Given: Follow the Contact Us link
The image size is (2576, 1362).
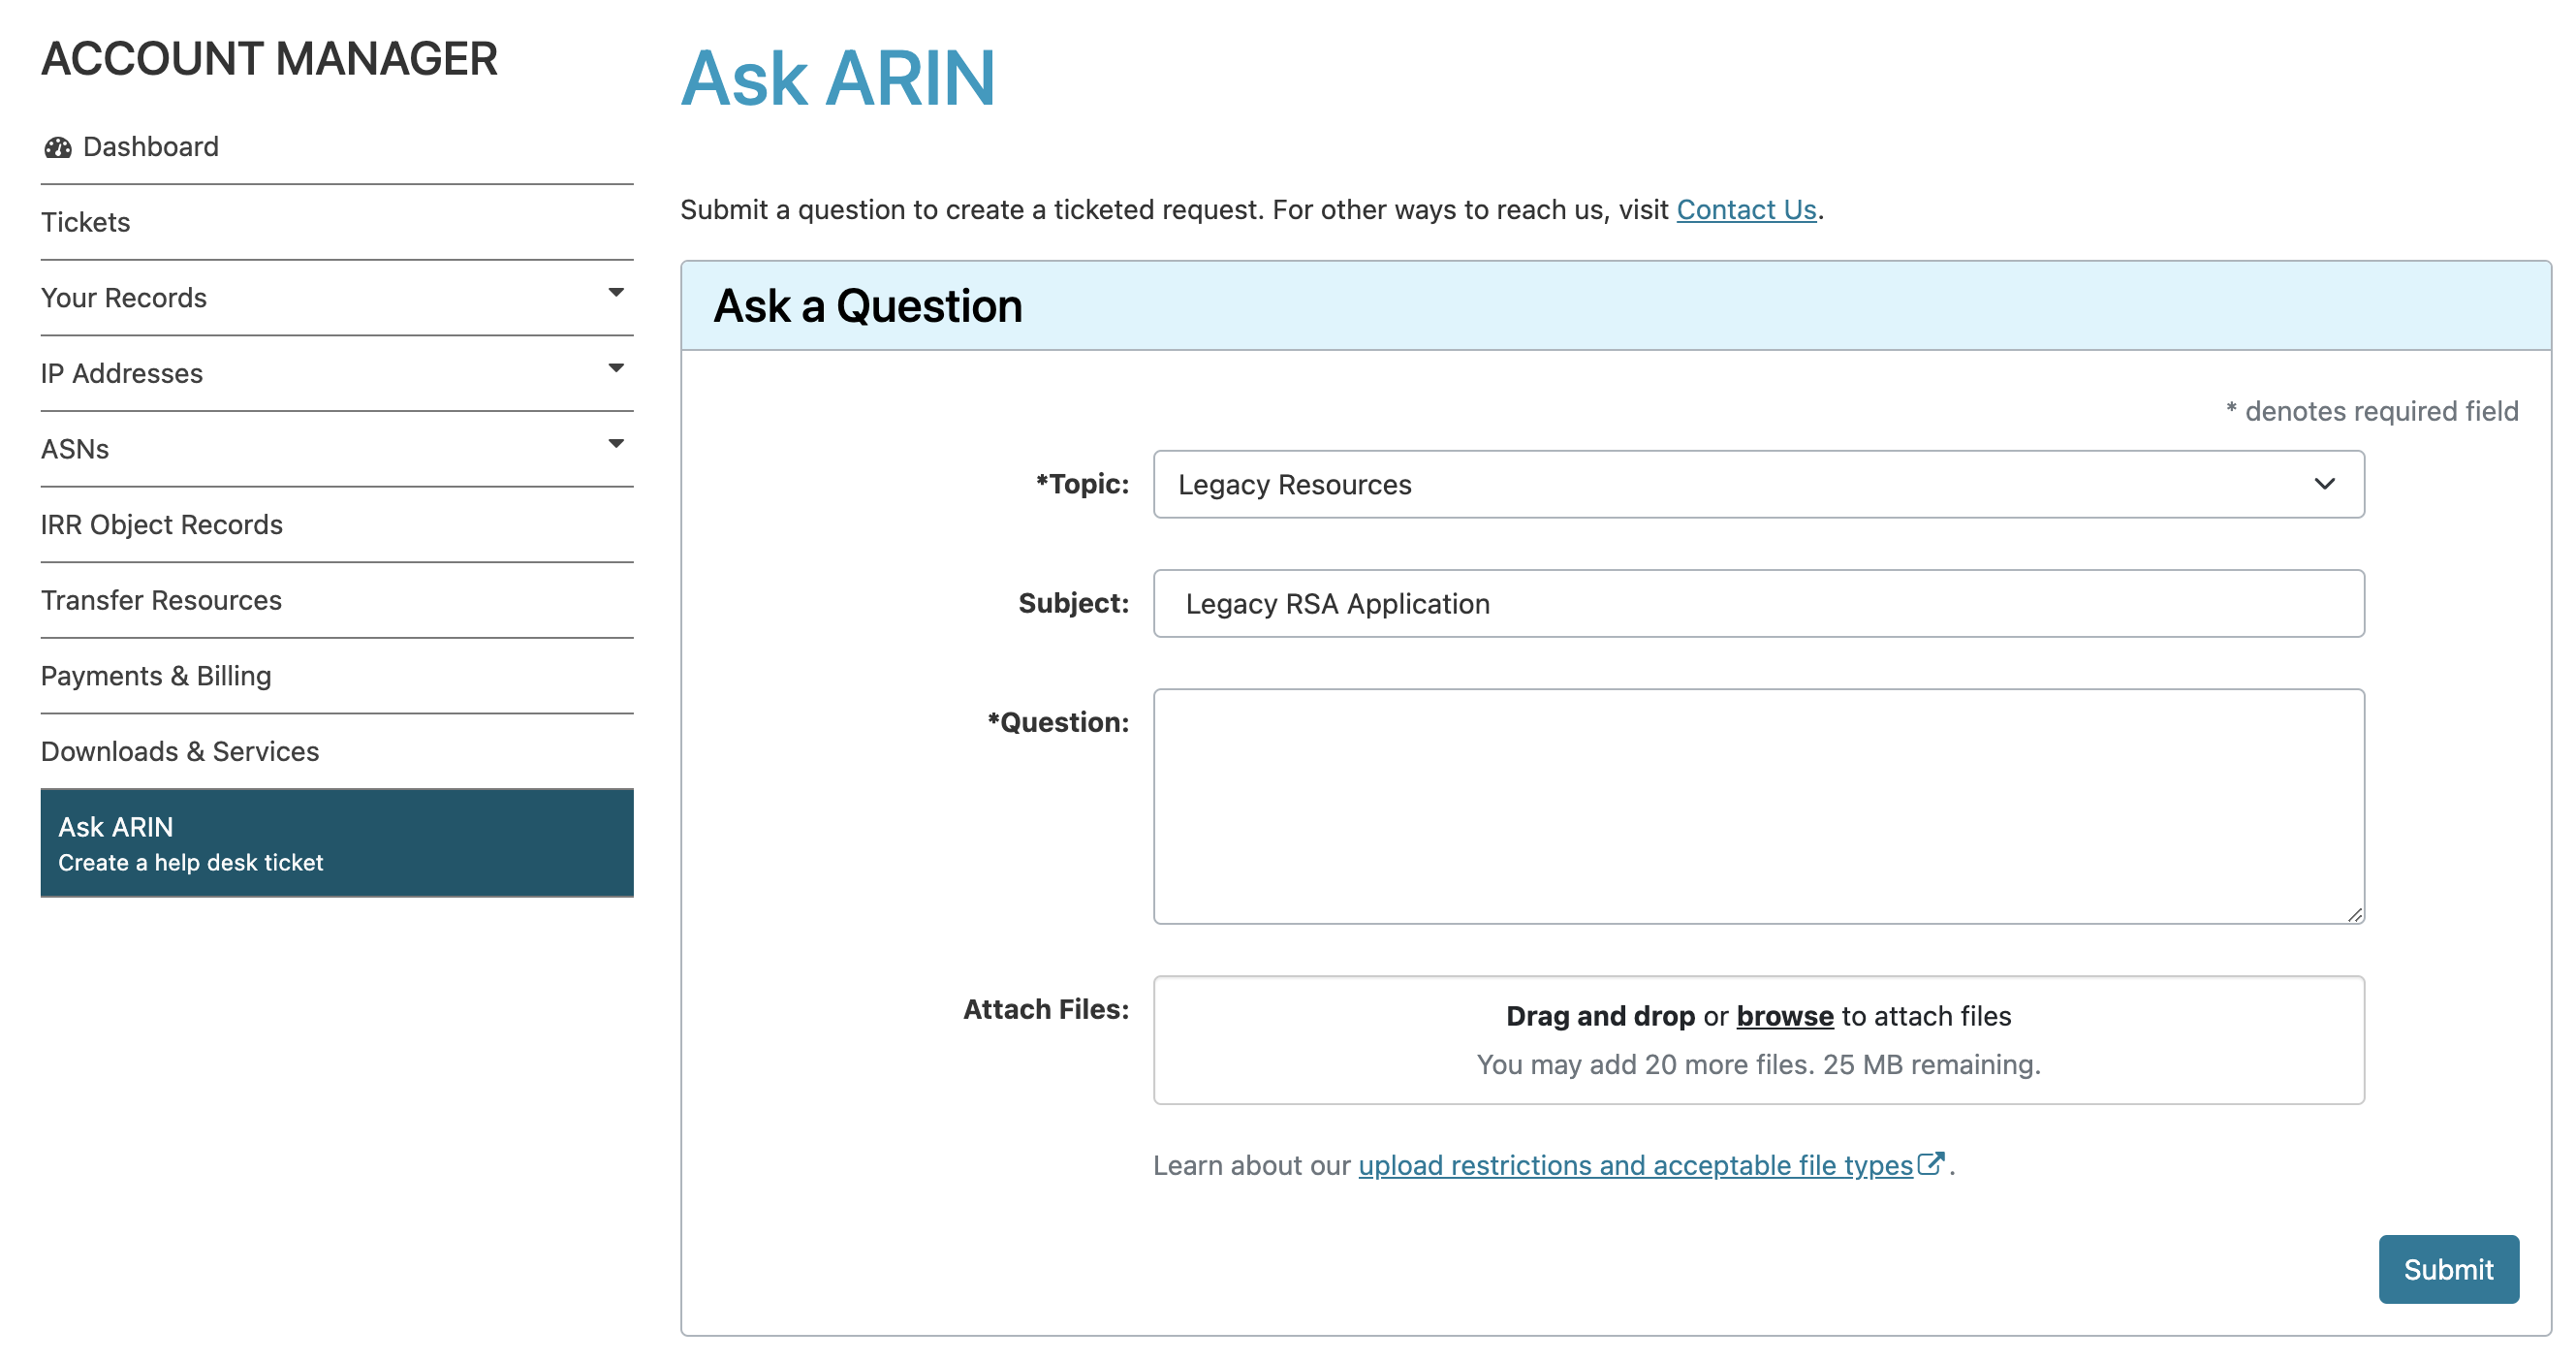Looking at the screenshot, I should pos(1746,210).
